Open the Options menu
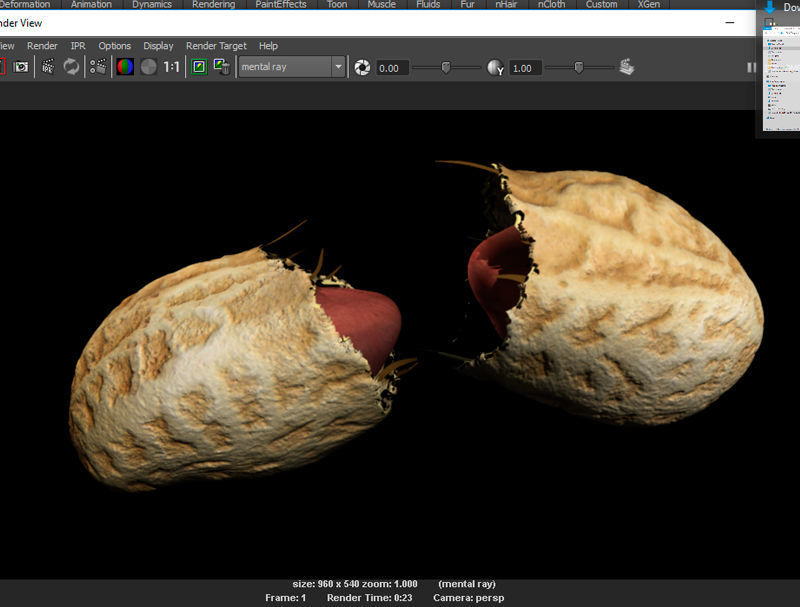Viewport: 800px width, 607px height. pyautogui.click(x=115, y=46)
